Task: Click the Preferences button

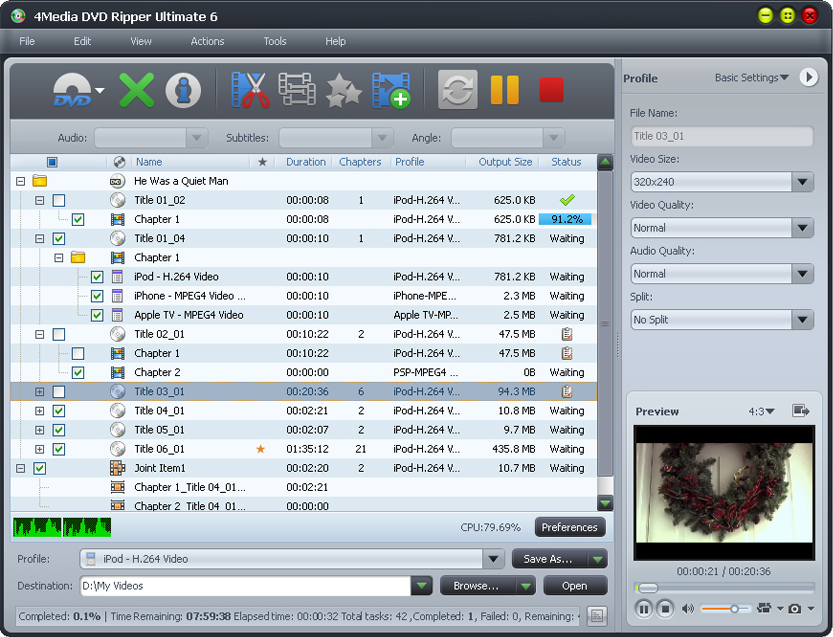Action: pyautogui.click(x=569, y=527)
